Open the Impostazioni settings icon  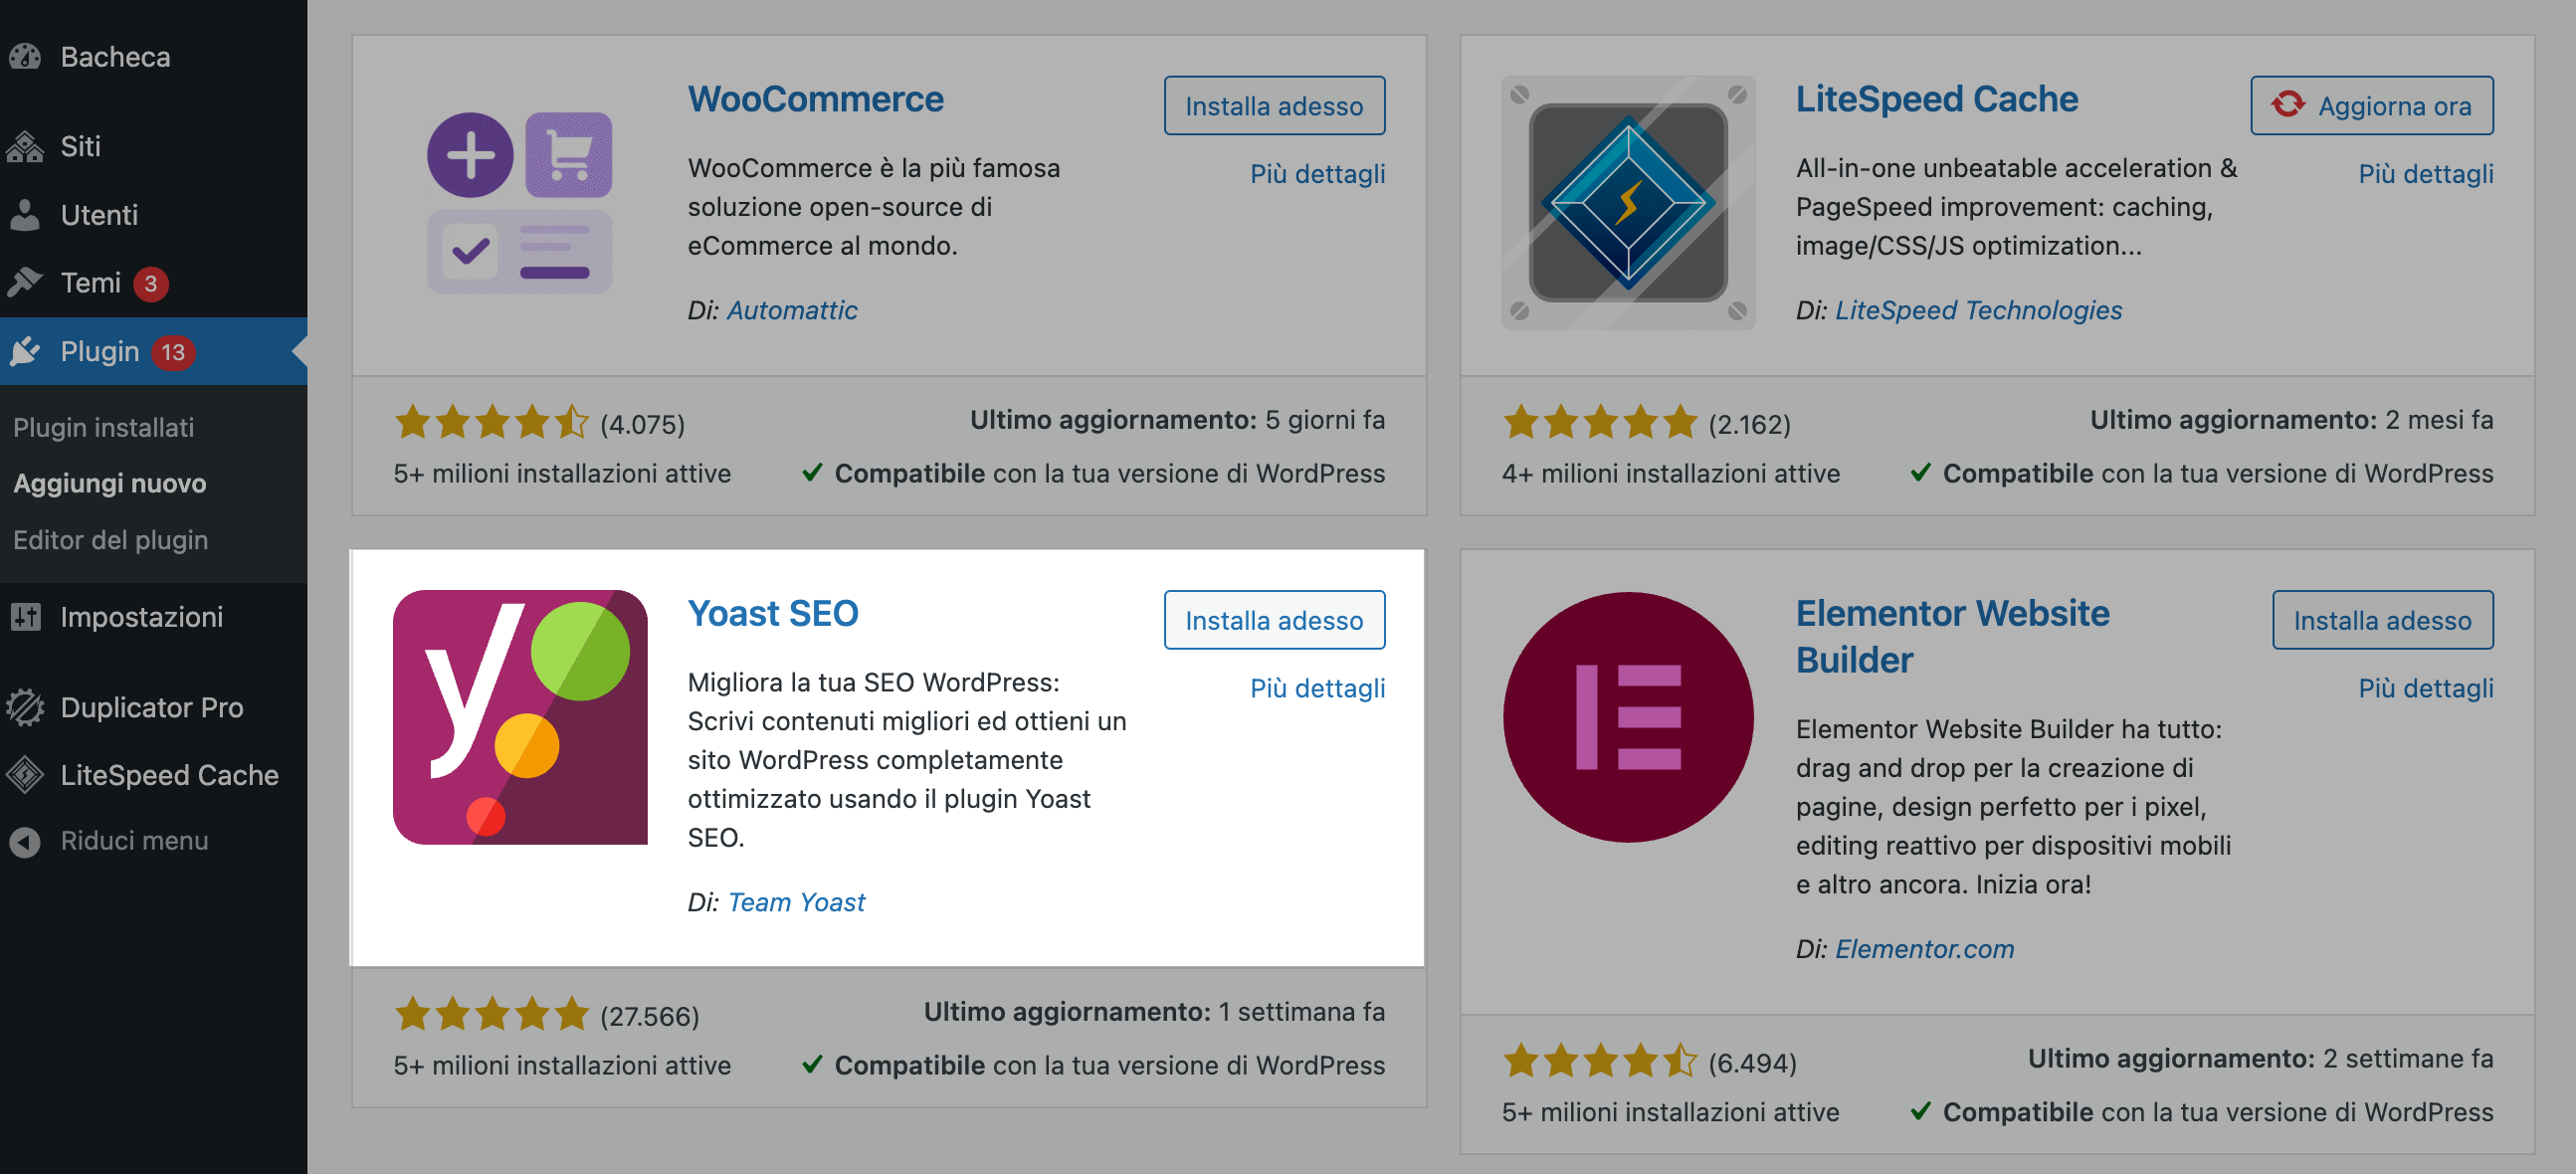click(x=25, y=617)
